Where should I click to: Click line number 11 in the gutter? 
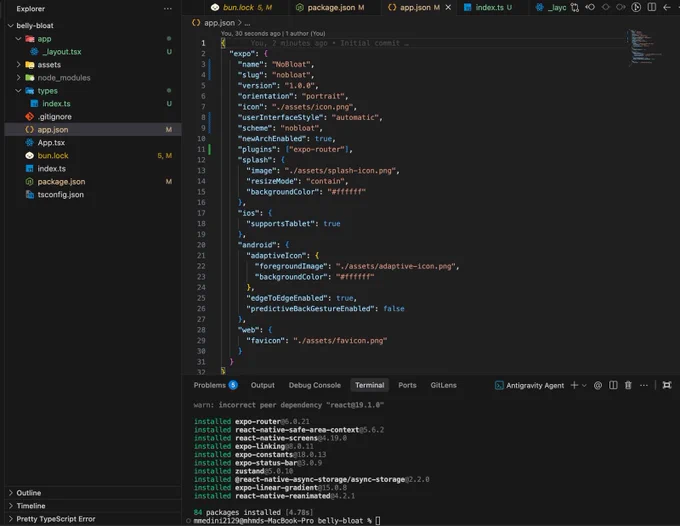pyautogui.click(x=201, y=149)
